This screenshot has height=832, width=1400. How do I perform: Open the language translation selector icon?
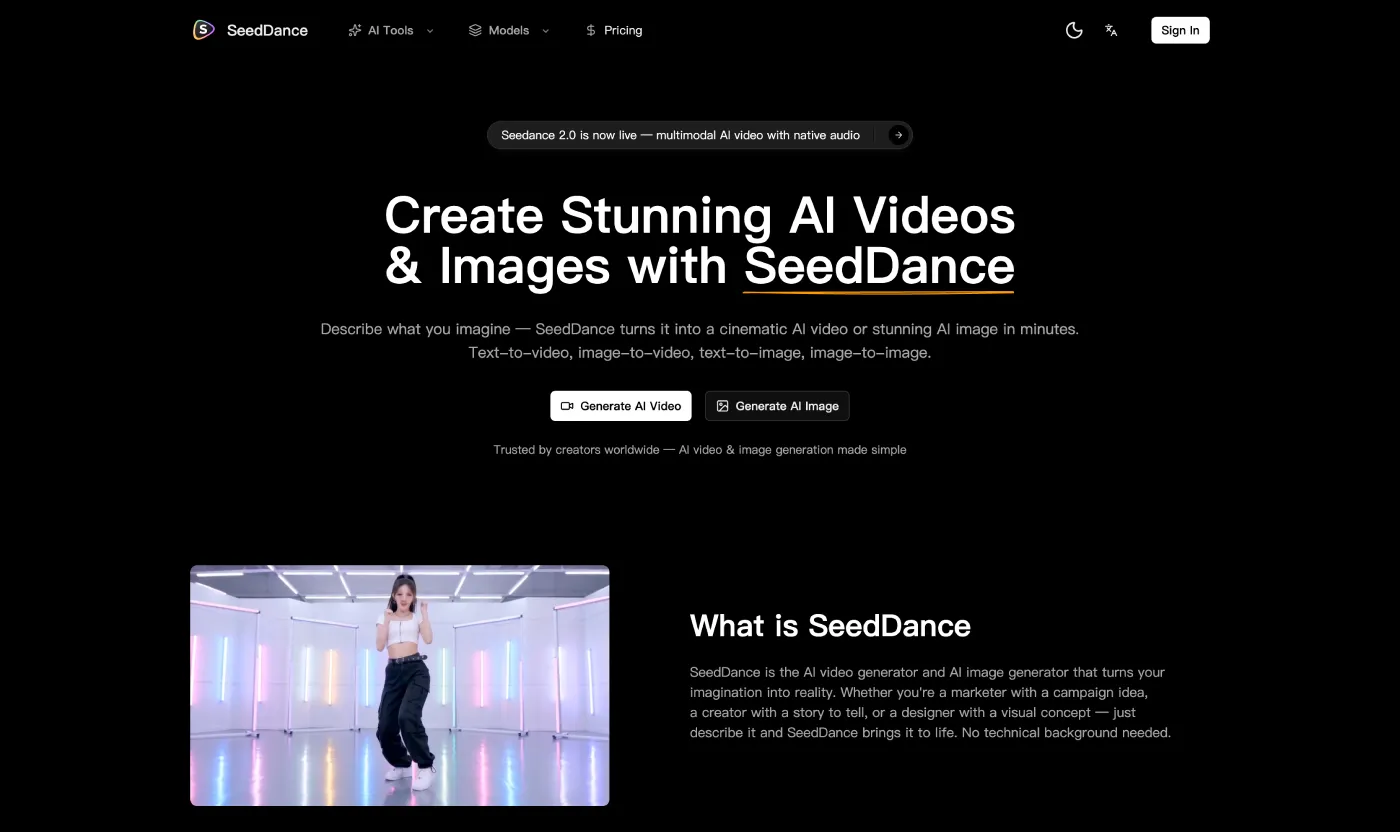[1111, 30]
